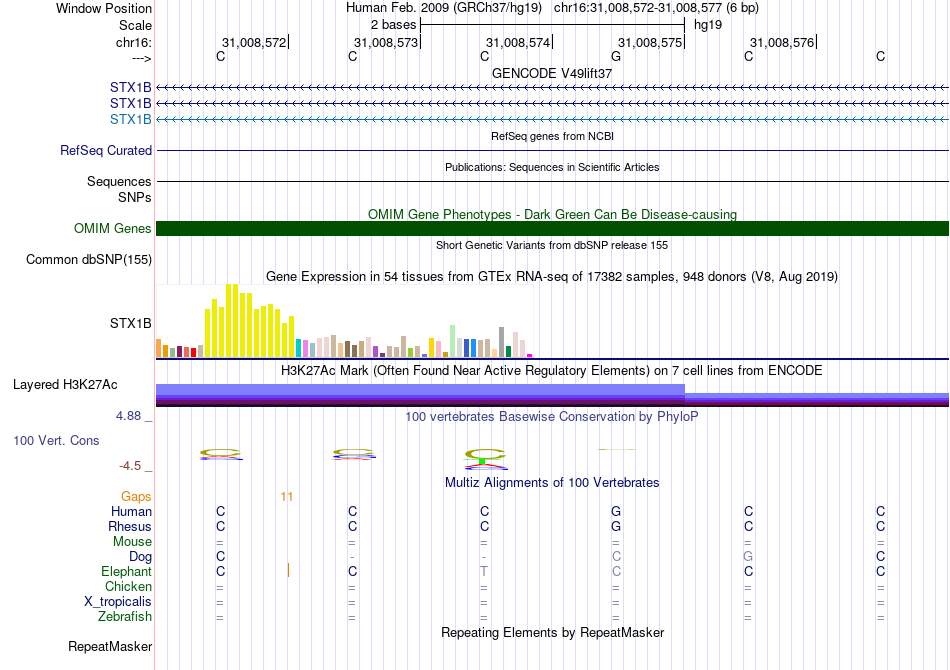Click the orange Gaps label

(x=136, y=497)
